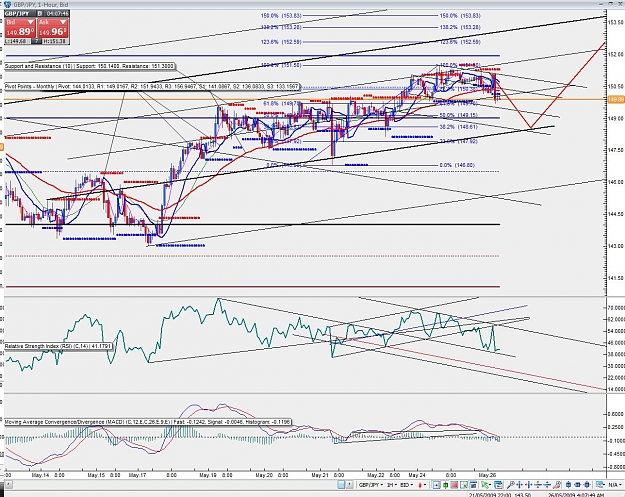Click the 38.2% (148.61) Fibonacci retracement label
The image size is (625, 497).
(460, 127)
